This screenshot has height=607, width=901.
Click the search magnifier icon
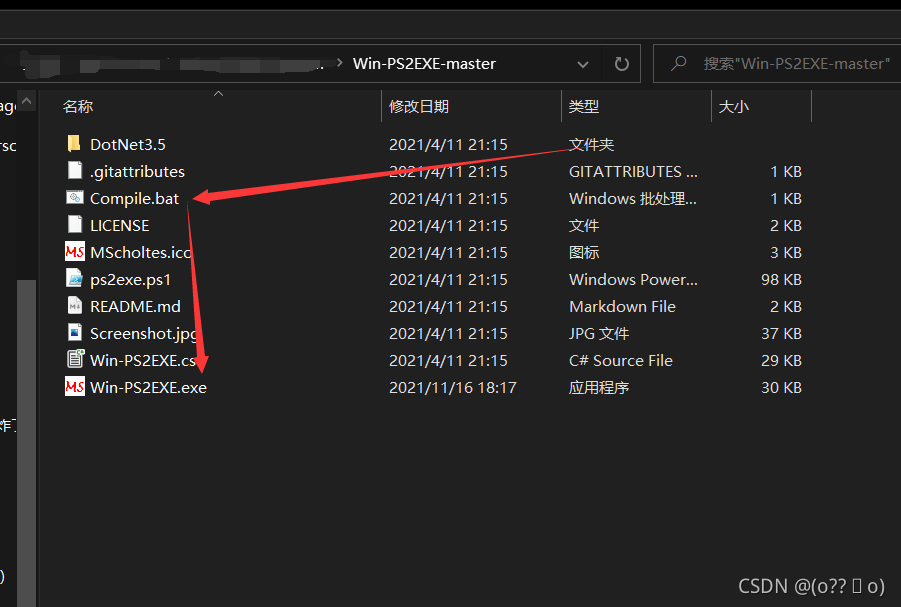(679, 63)
